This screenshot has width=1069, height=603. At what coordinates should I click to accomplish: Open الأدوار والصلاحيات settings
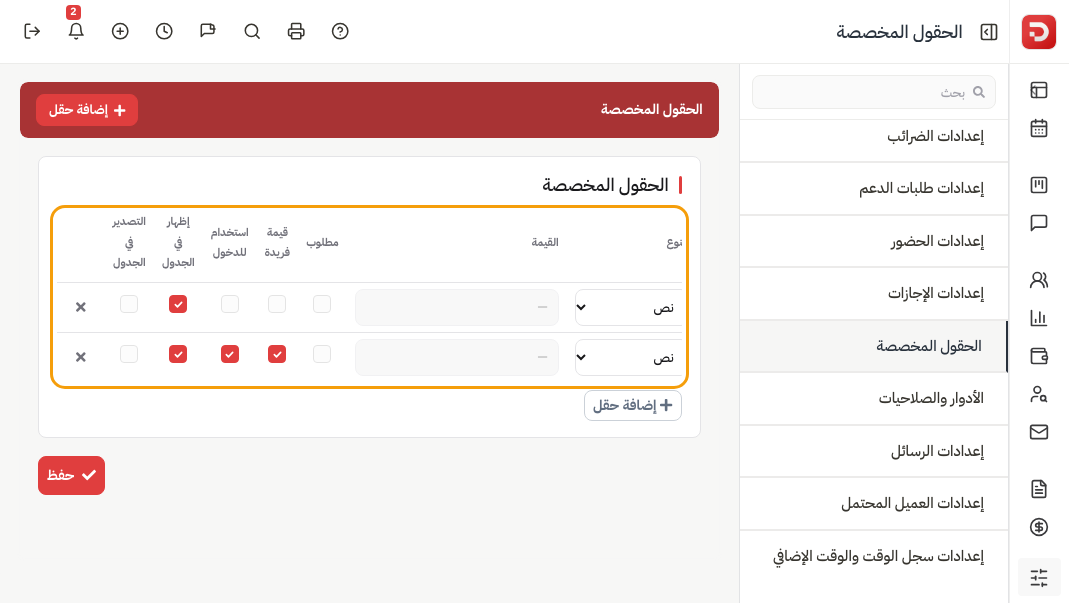[x=874, y=398]
